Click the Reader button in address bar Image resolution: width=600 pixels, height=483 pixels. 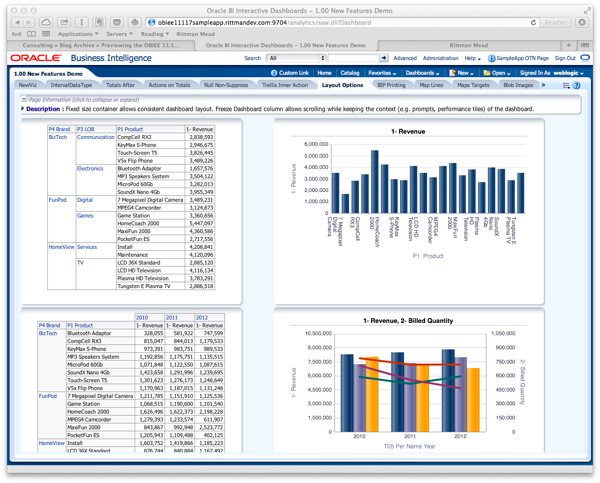pyautogui.click(x=555, y=23)
